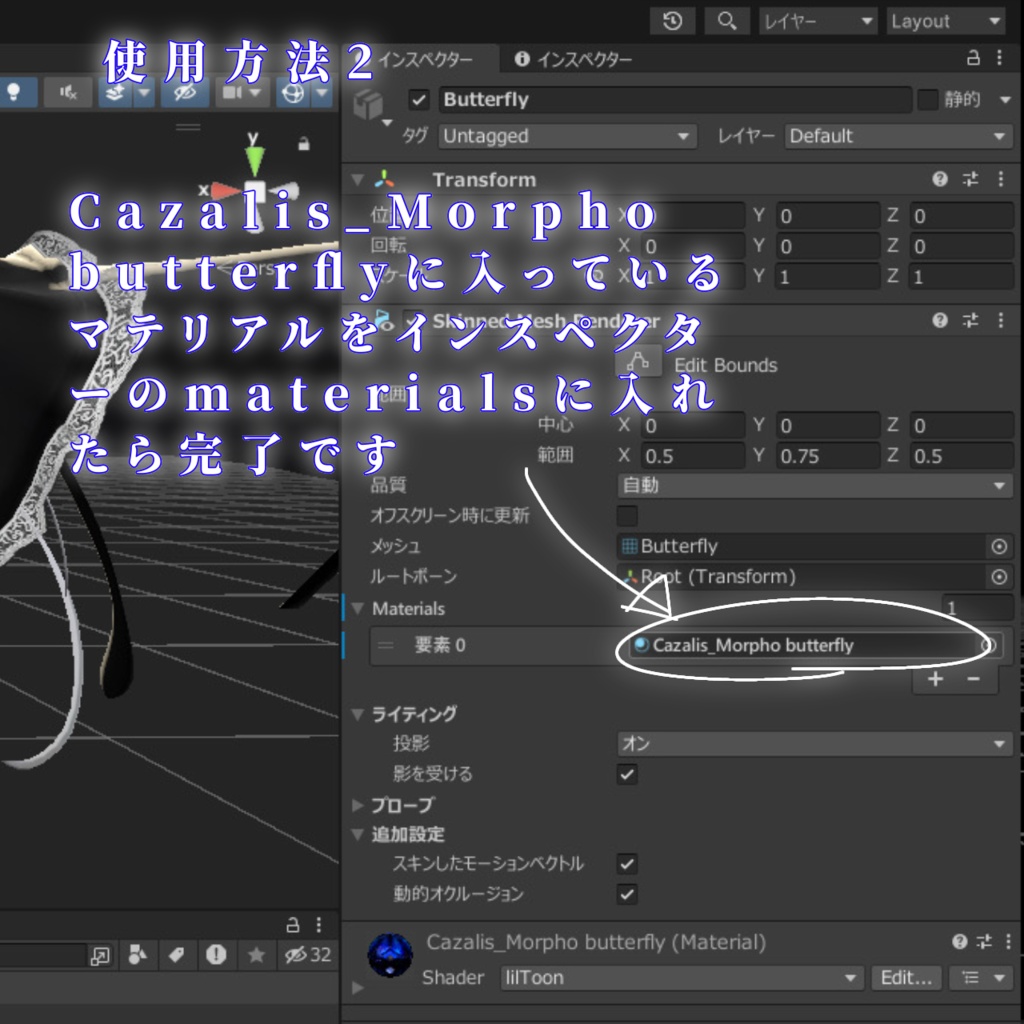Click the Cazalis_Morpho butterfly material sphere preview
Viewport: 1024px width, 1024px height.
[389, 956]
